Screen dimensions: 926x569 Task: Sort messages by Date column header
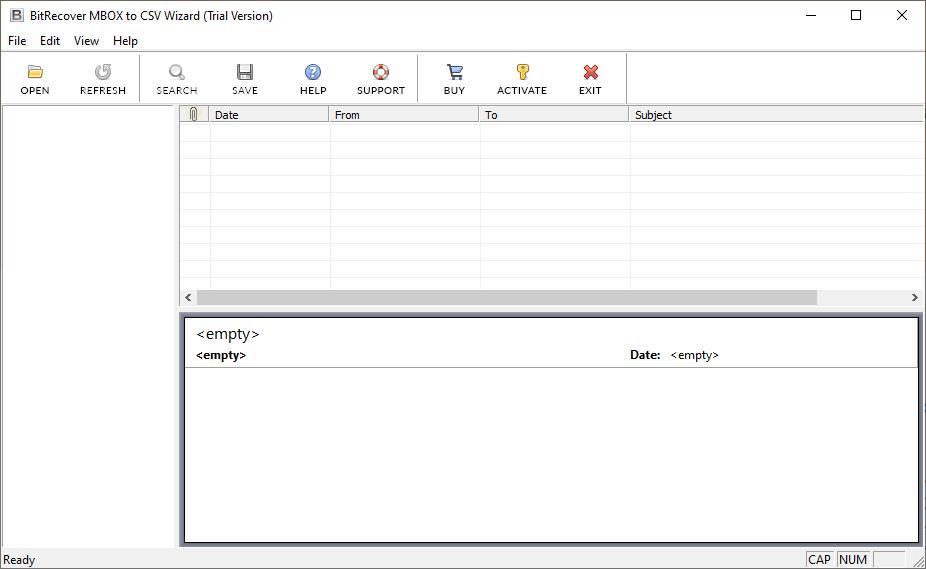[x=269, y=115]
